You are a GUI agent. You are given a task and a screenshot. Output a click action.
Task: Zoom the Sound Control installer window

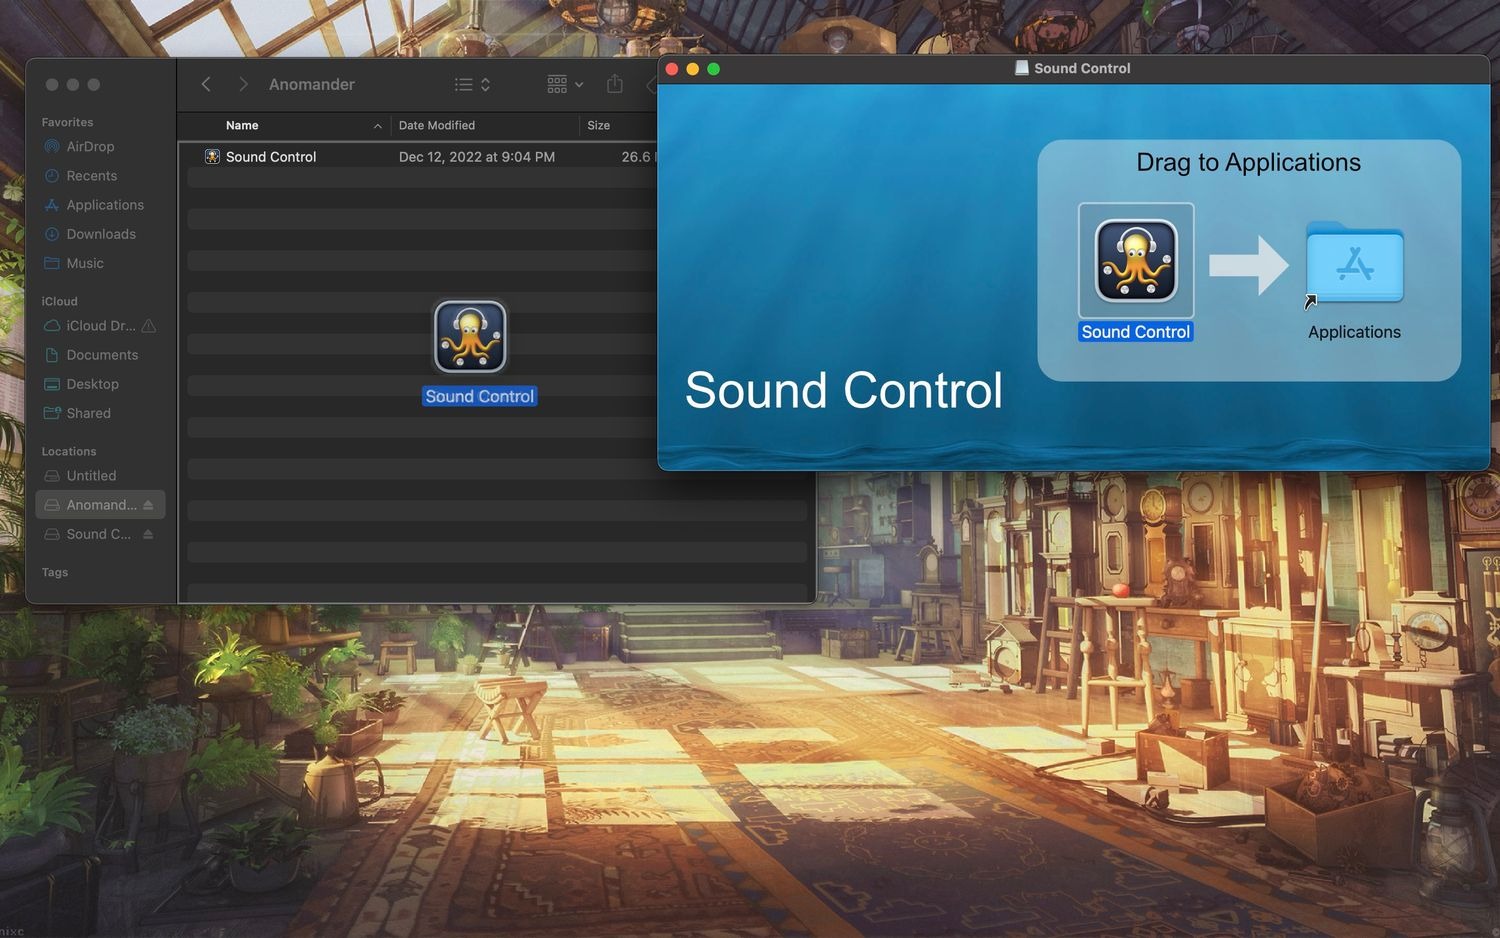713,69
